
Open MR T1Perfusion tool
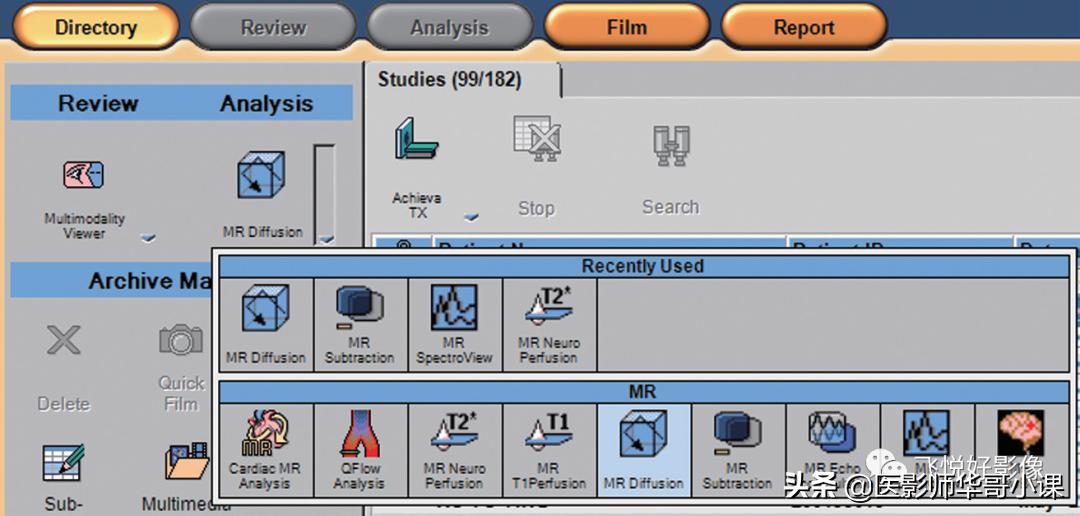pos(549,450)
